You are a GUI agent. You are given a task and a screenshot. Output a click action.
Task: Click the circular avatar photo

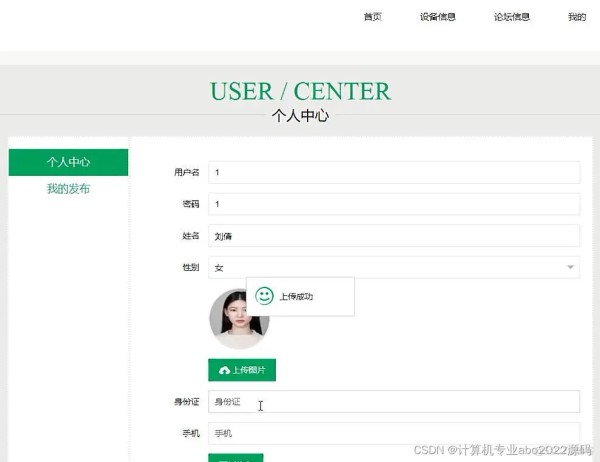239,319
